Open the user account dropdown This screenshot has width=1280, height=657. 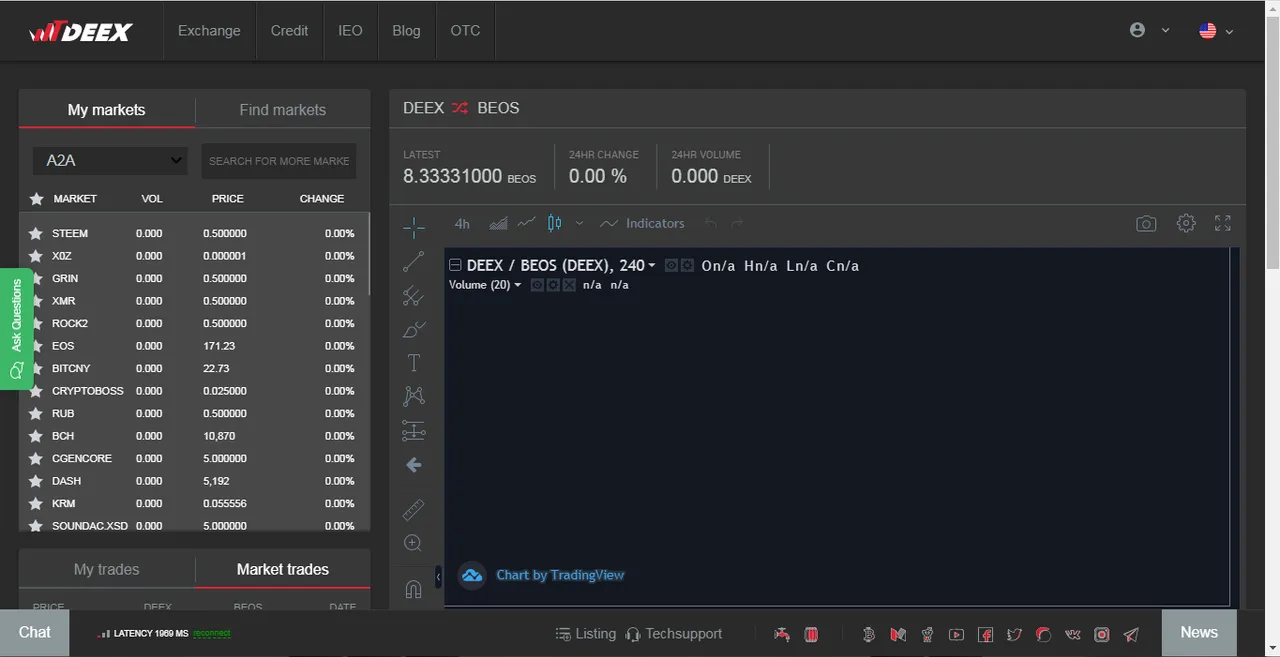coord(1149,30)
